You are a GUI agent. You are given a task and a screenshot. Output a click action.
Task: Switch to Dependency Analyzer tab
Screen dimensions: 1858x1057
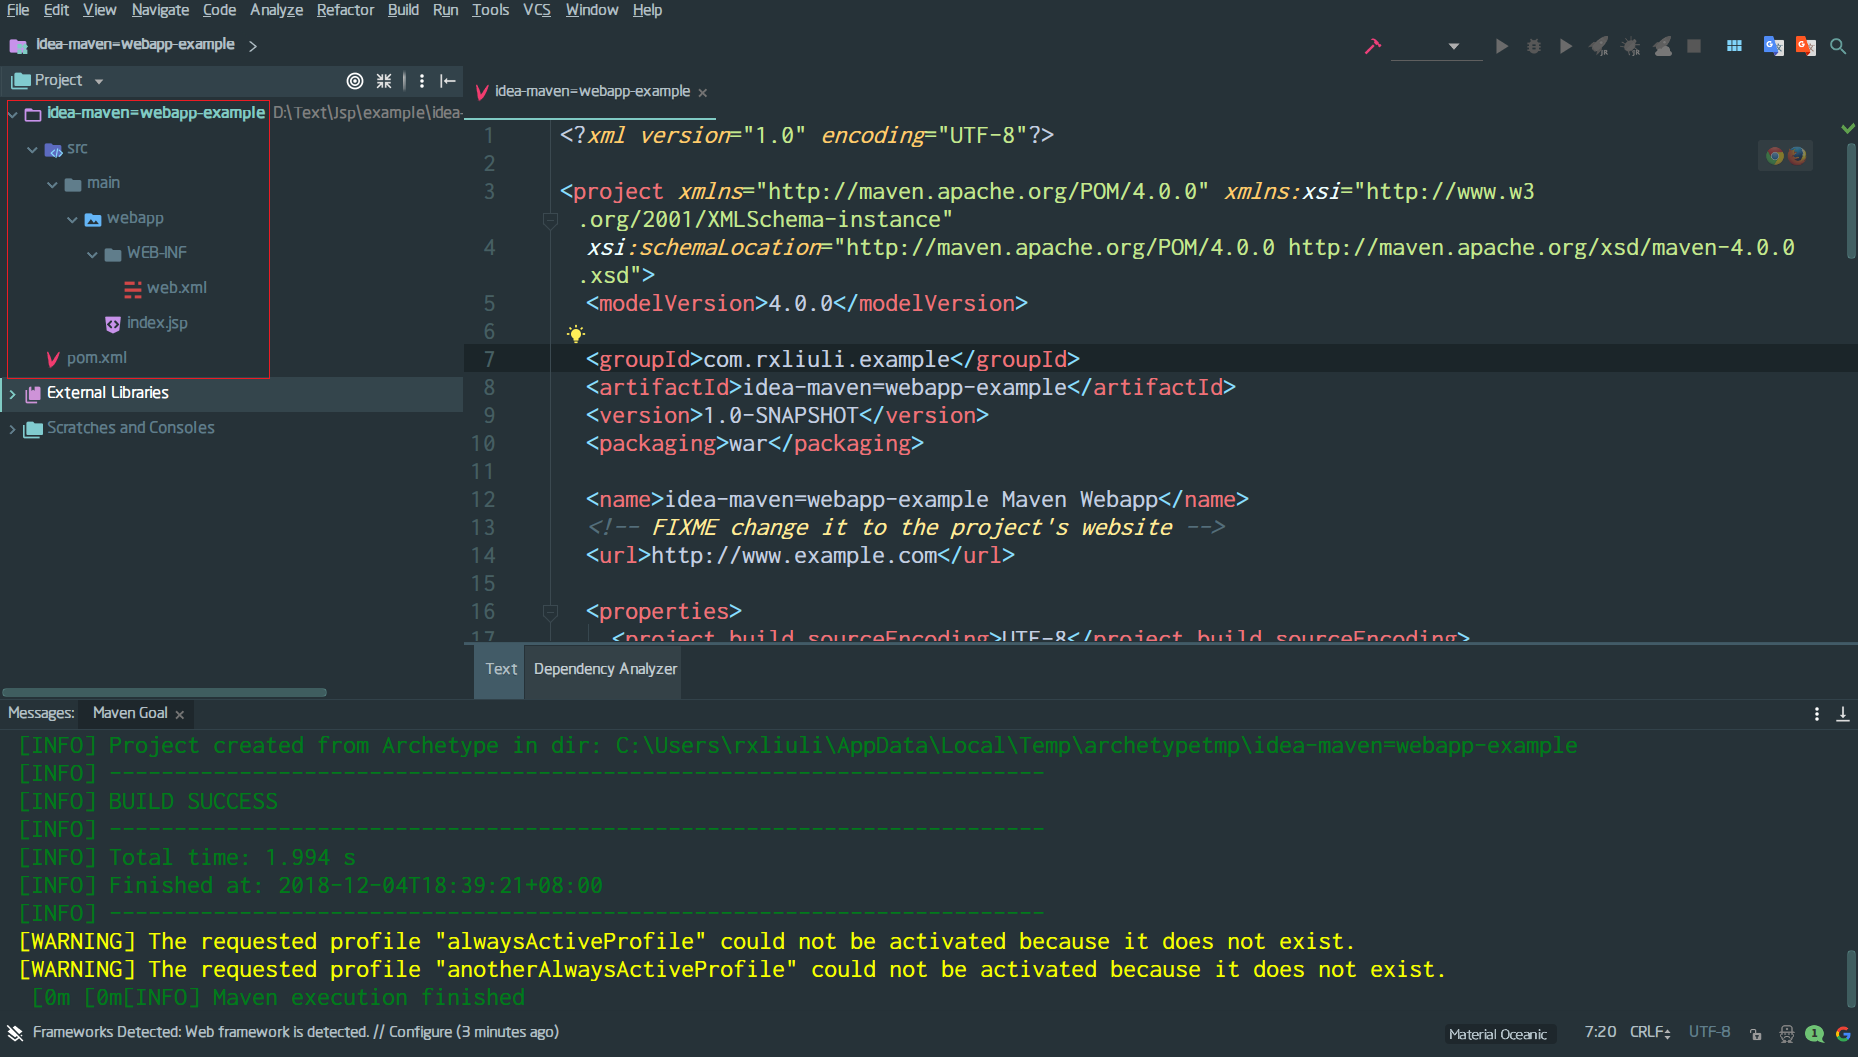point(605,669)
